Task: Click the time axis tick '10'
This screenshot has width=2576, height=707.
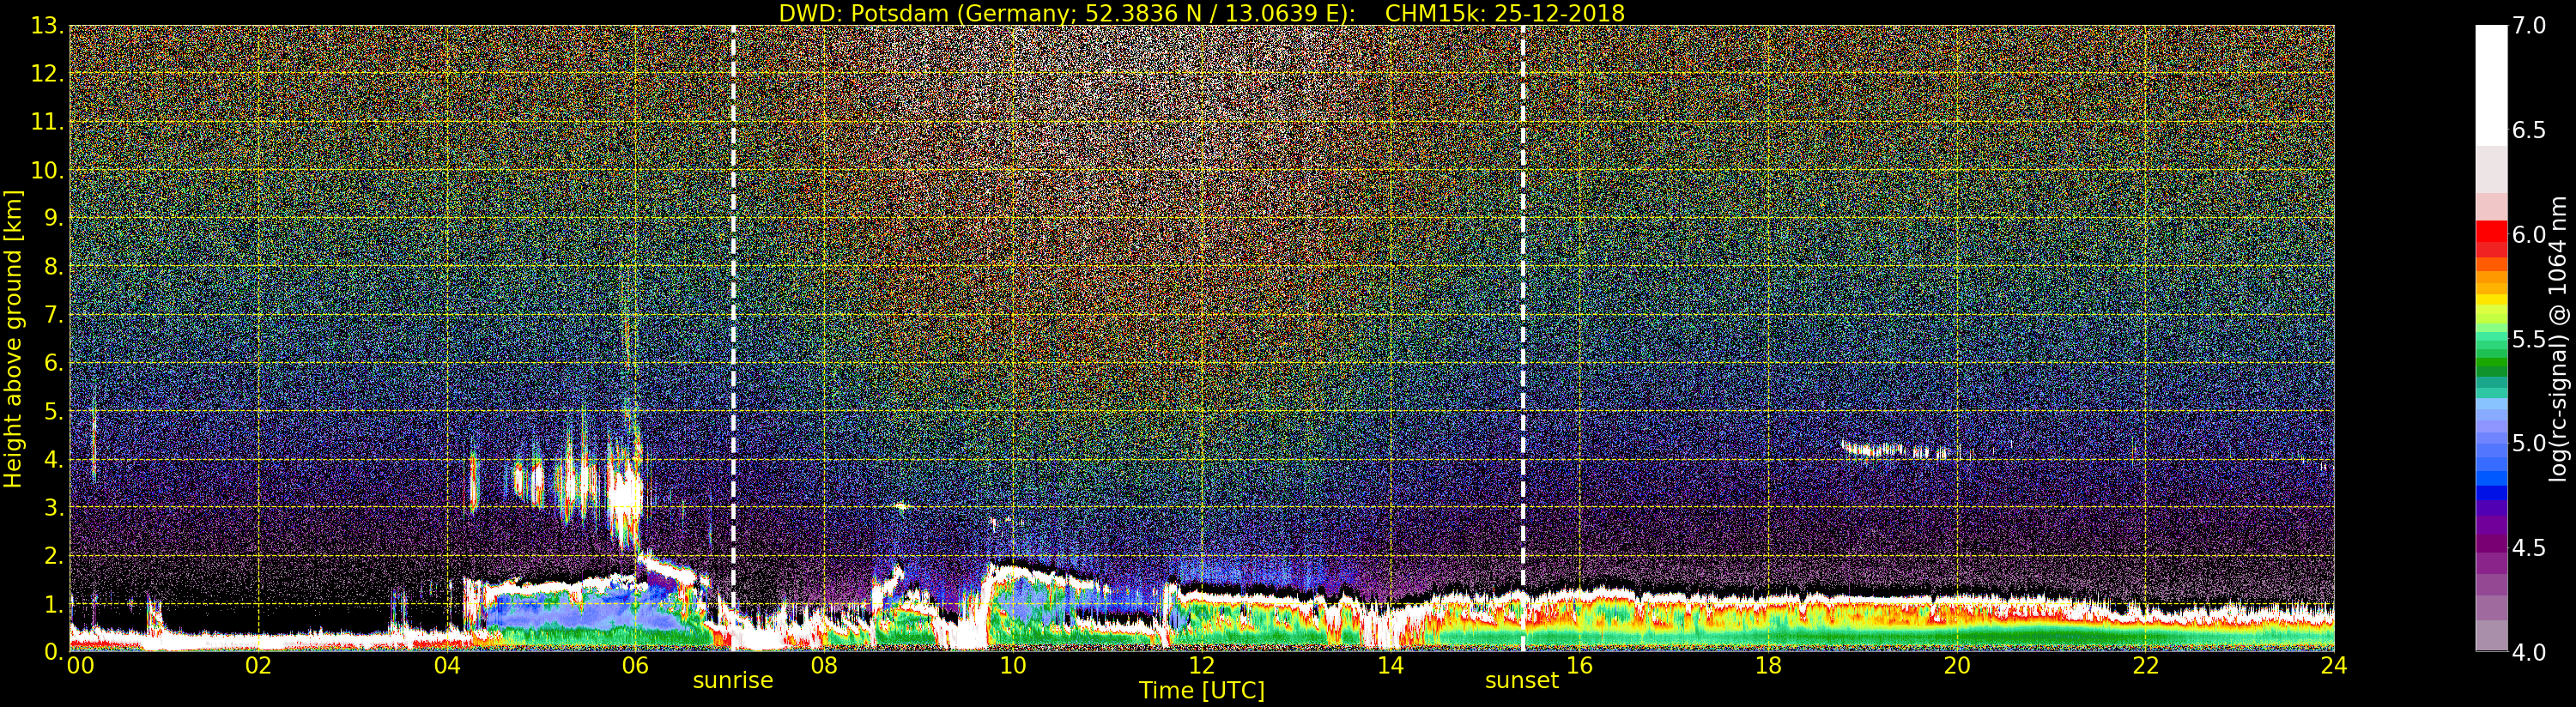Action: click(x=1013, y=666)
